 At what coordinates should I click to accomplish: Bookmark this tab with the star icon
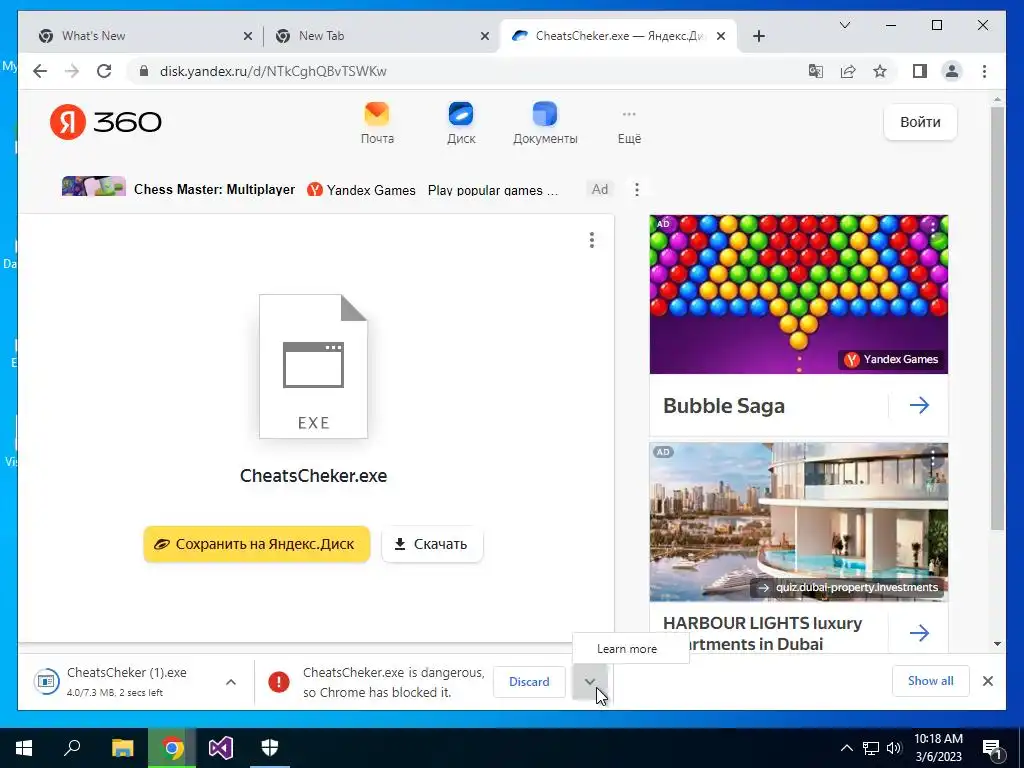tap(880, 71)
